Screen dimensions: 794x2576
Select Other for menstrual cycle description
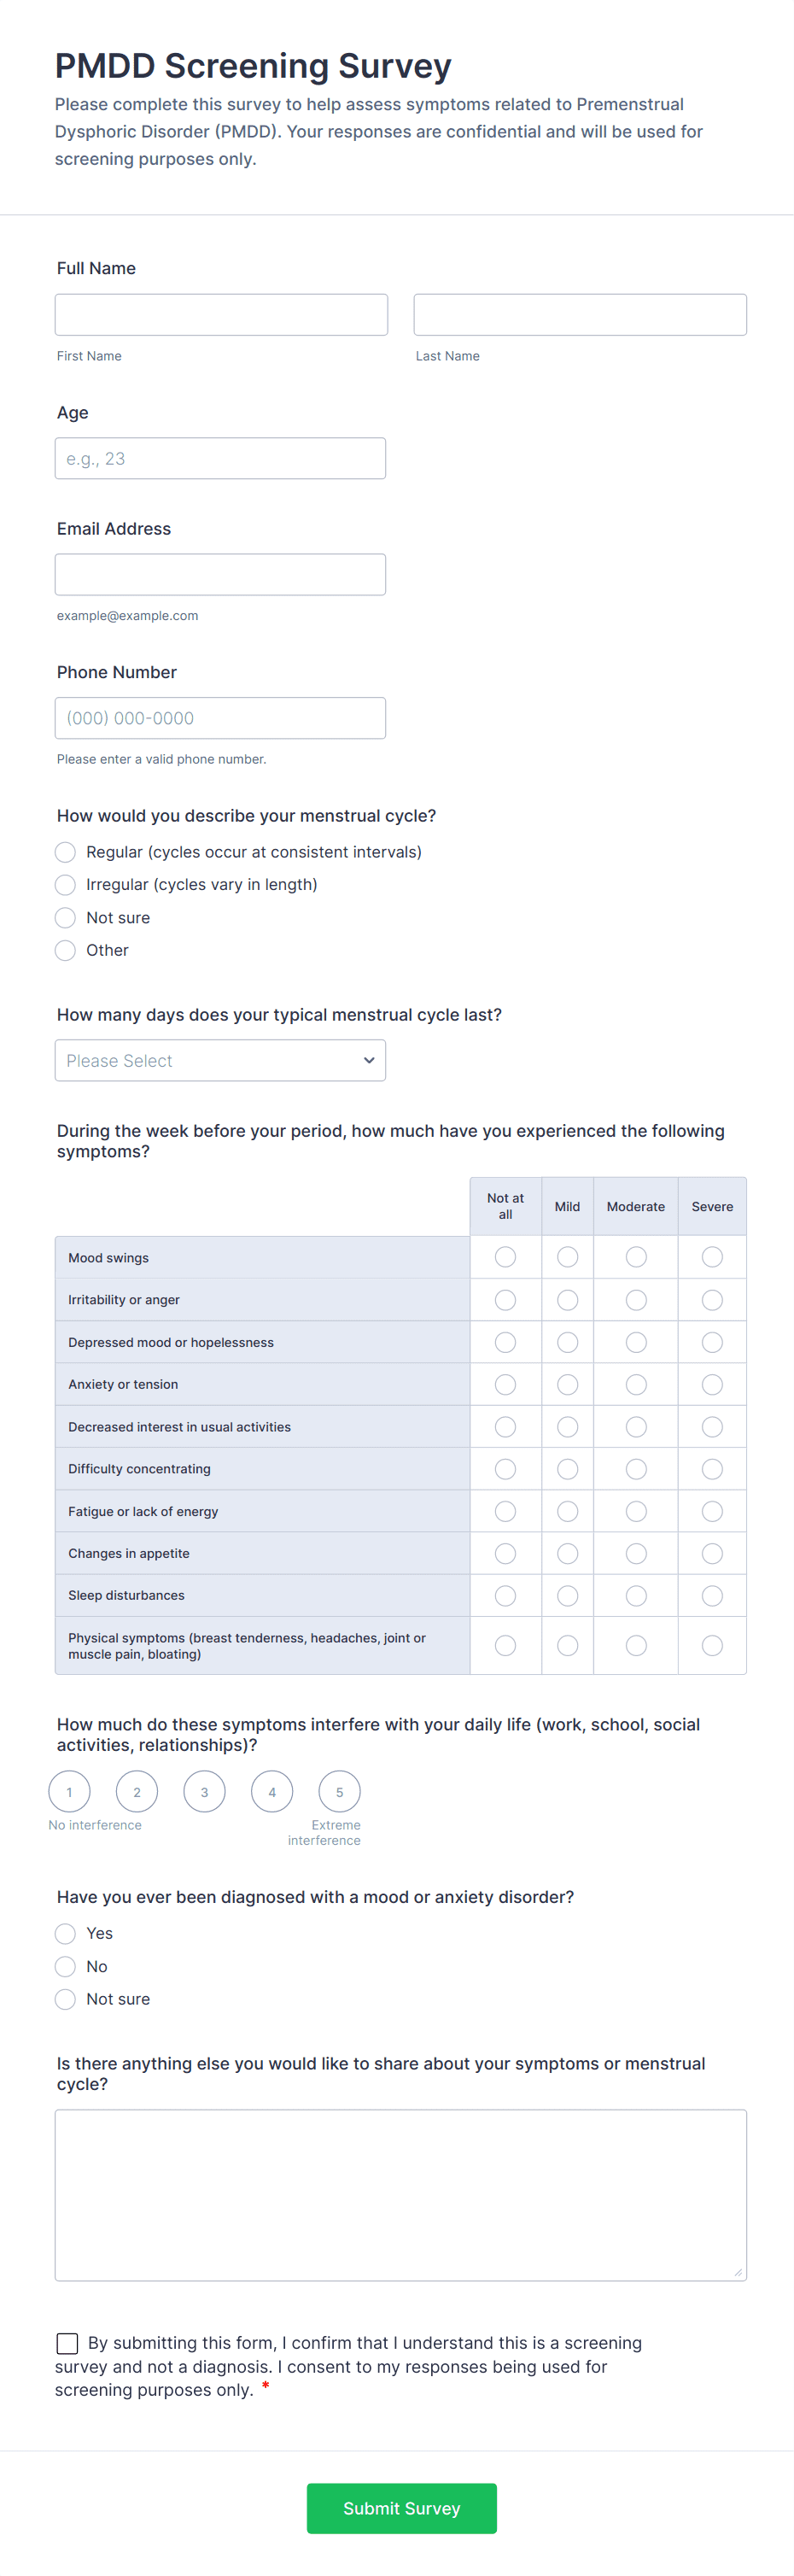66,951
